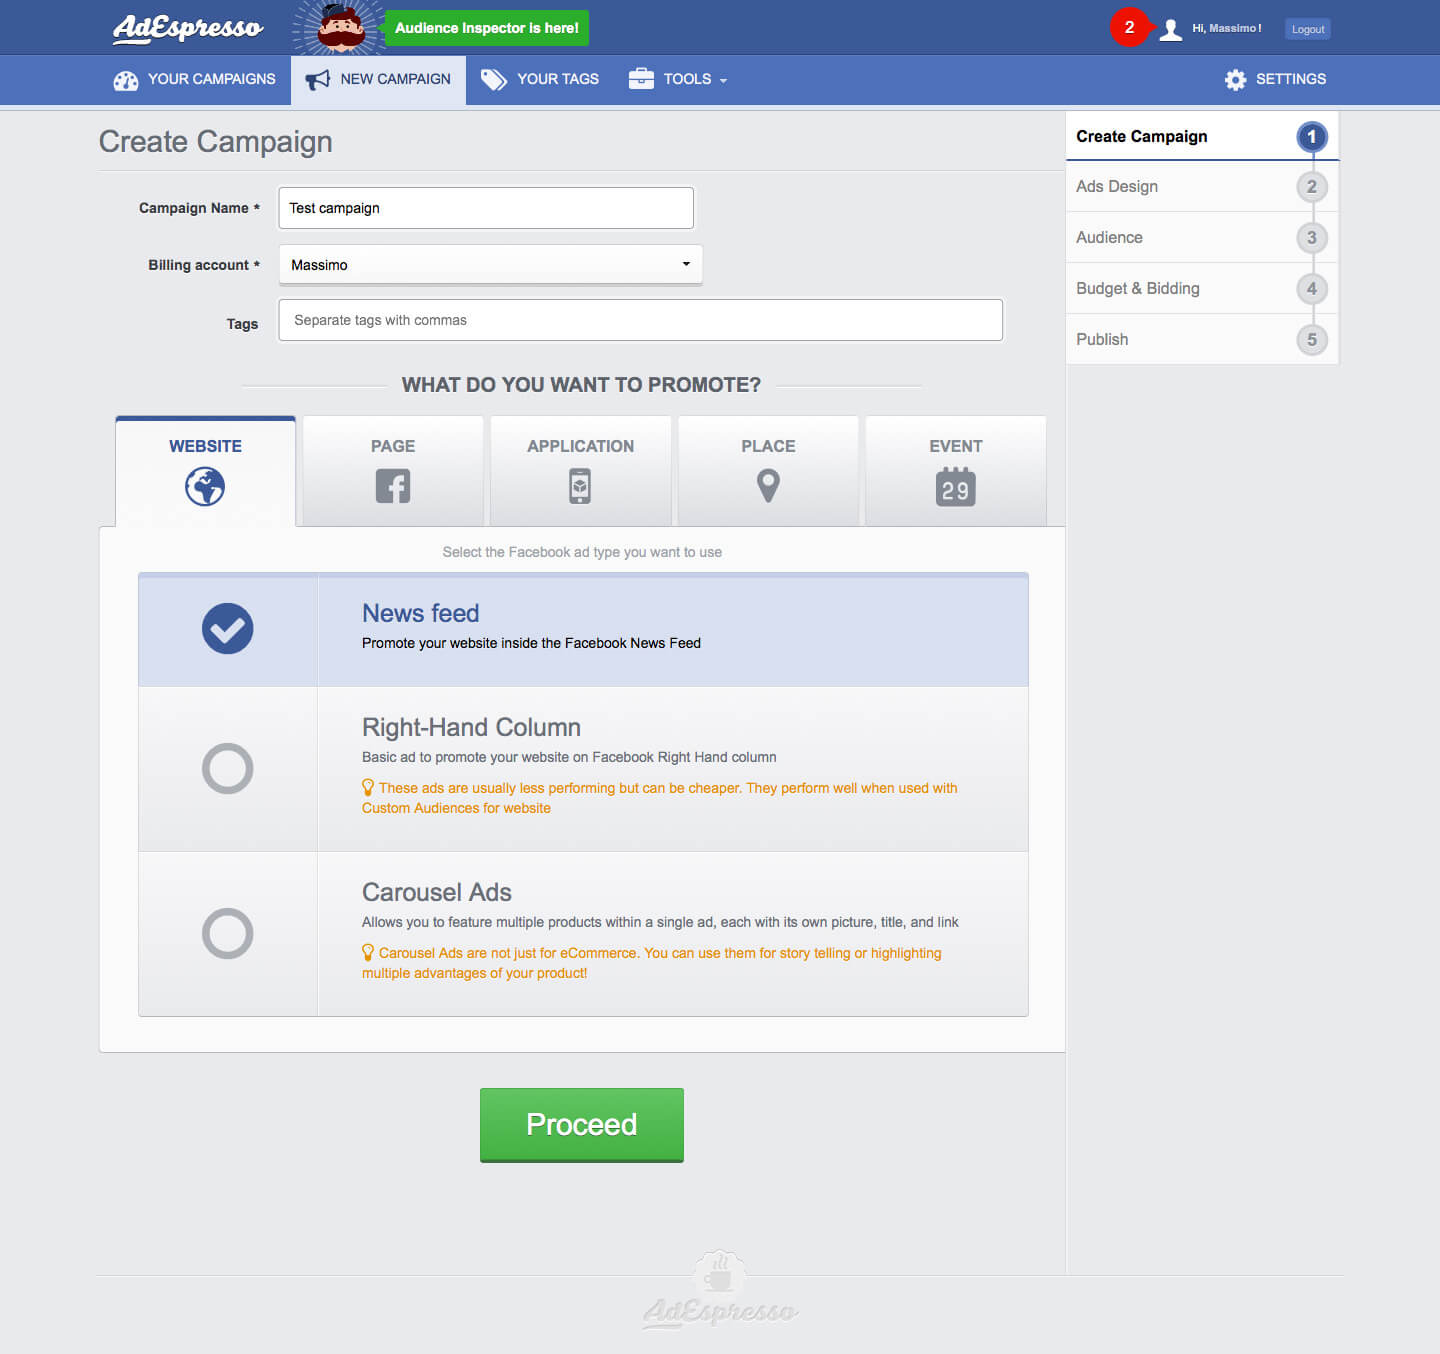Viewport: 1440px width, 1354px height.
Task: Open Settings via the gear icon
Action: click(x=1236, y=80)
